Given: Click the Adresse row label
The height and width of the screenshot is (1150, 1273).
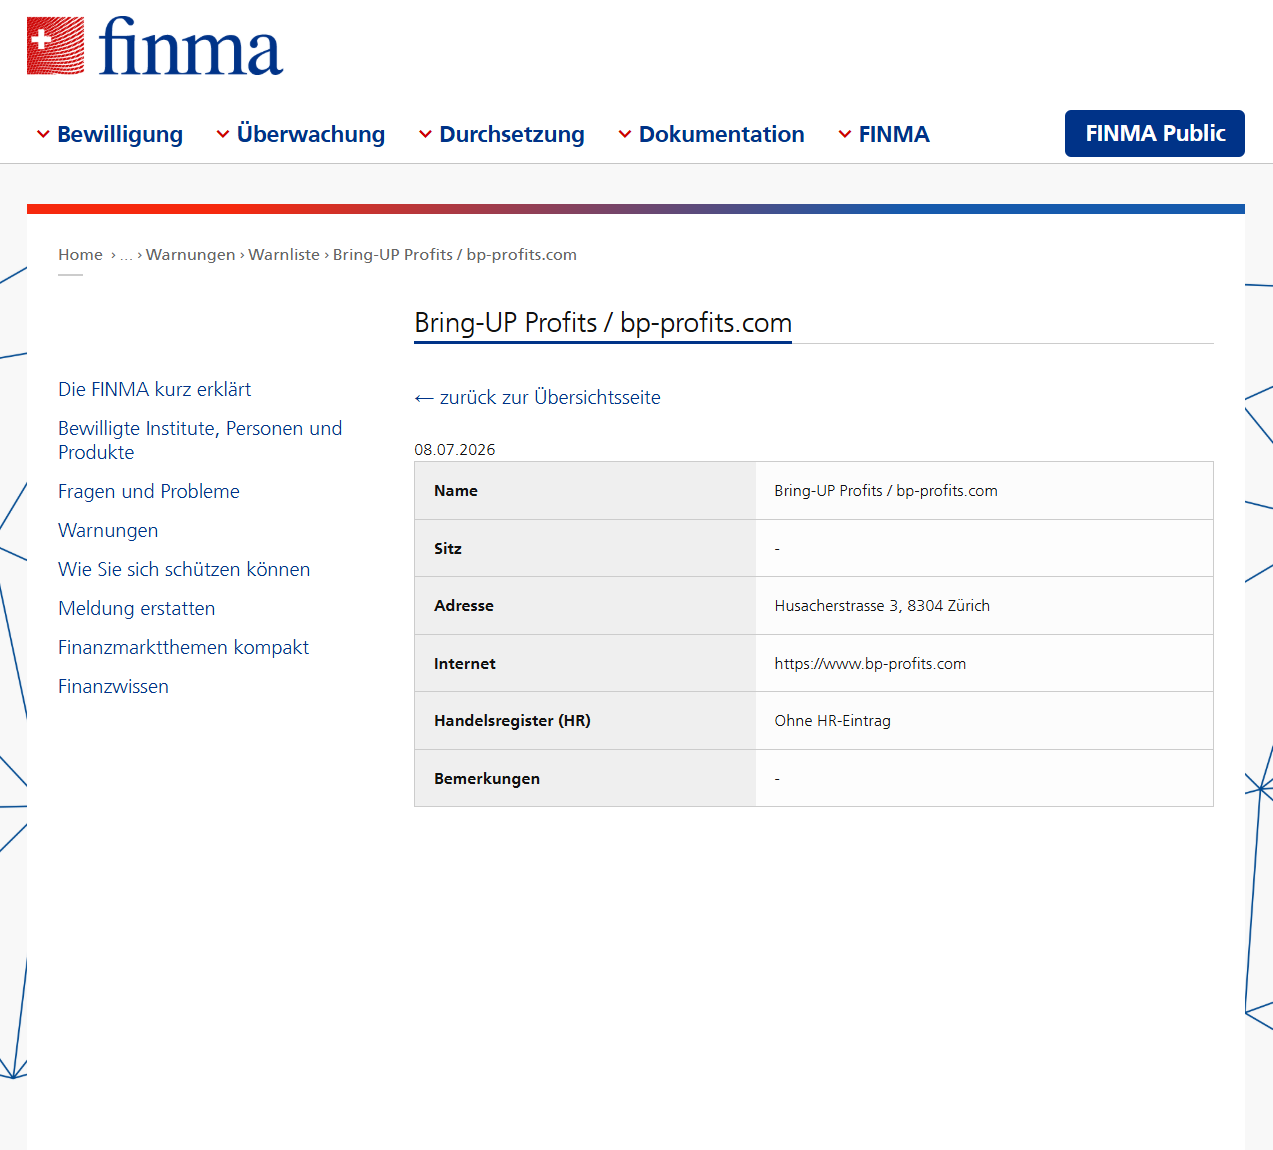Looking at the screenshot, I should tap(464, 606).
